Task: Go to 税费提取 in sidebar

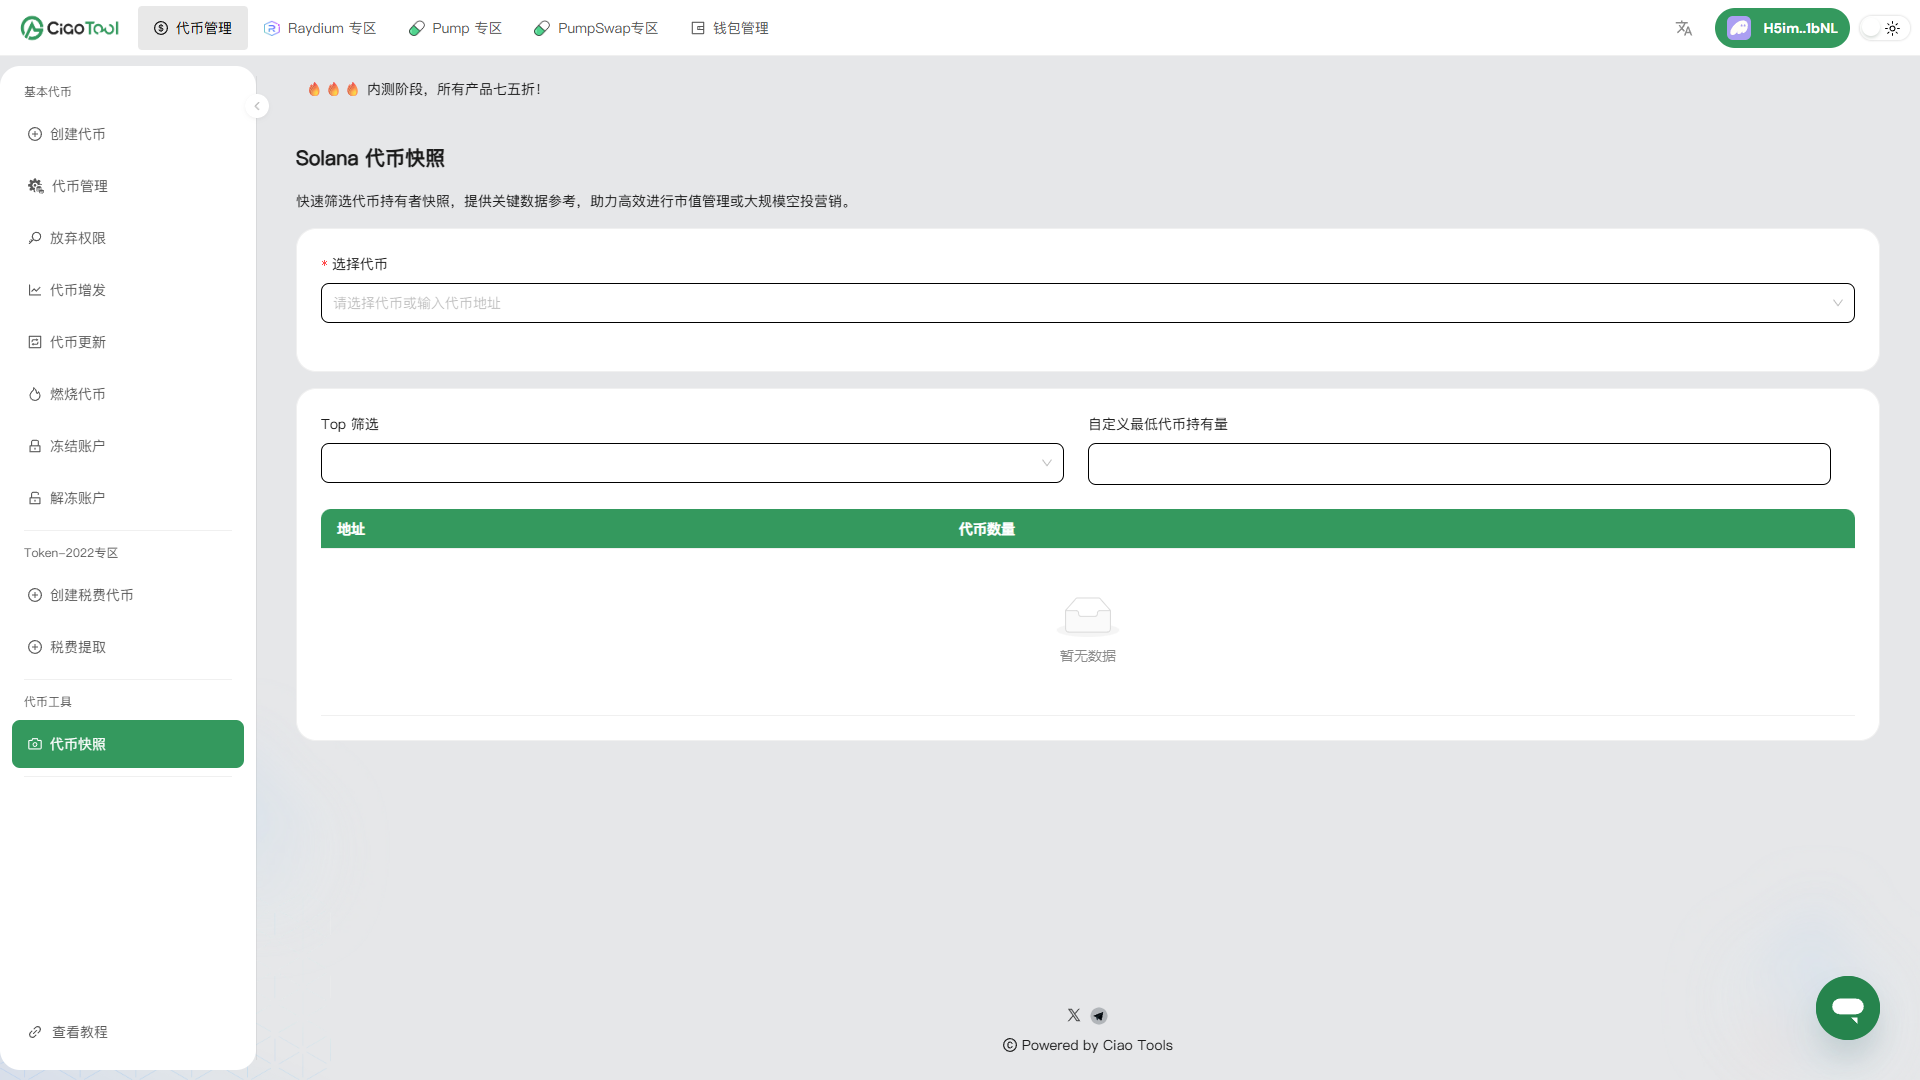Action: pos(78,647)
